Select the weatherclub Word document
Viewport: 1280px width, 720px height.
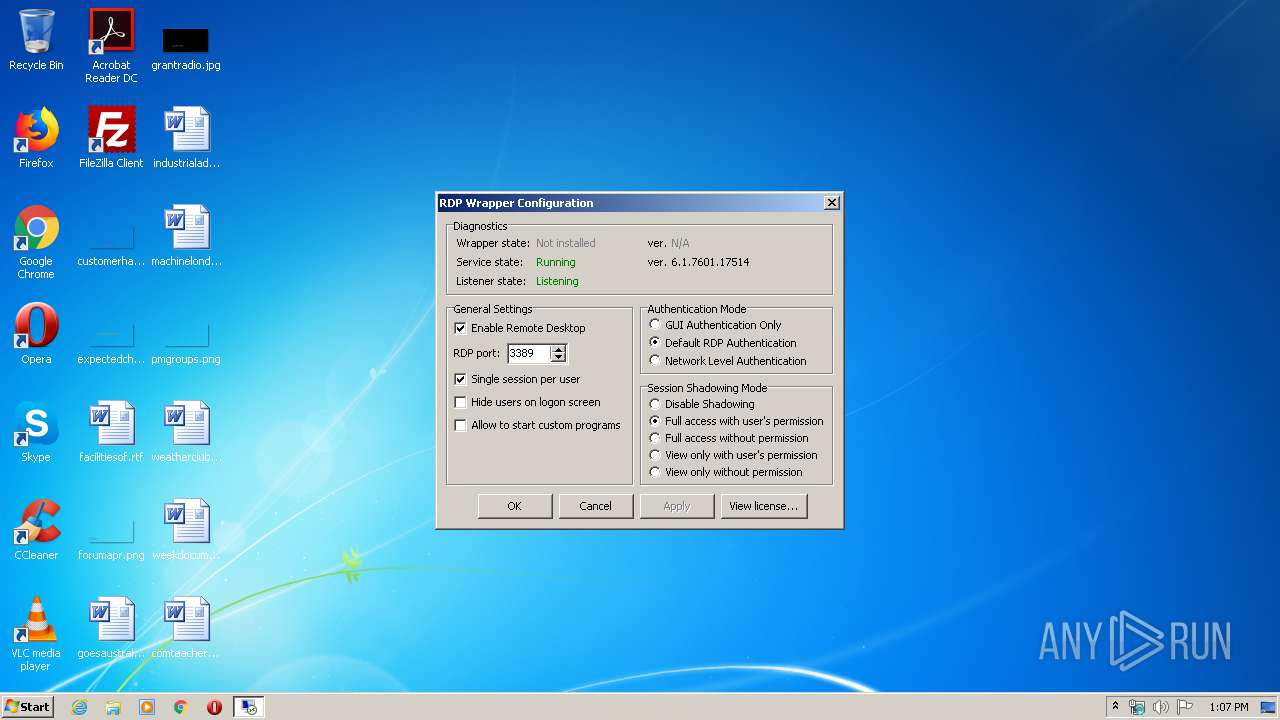click(186, 432)
